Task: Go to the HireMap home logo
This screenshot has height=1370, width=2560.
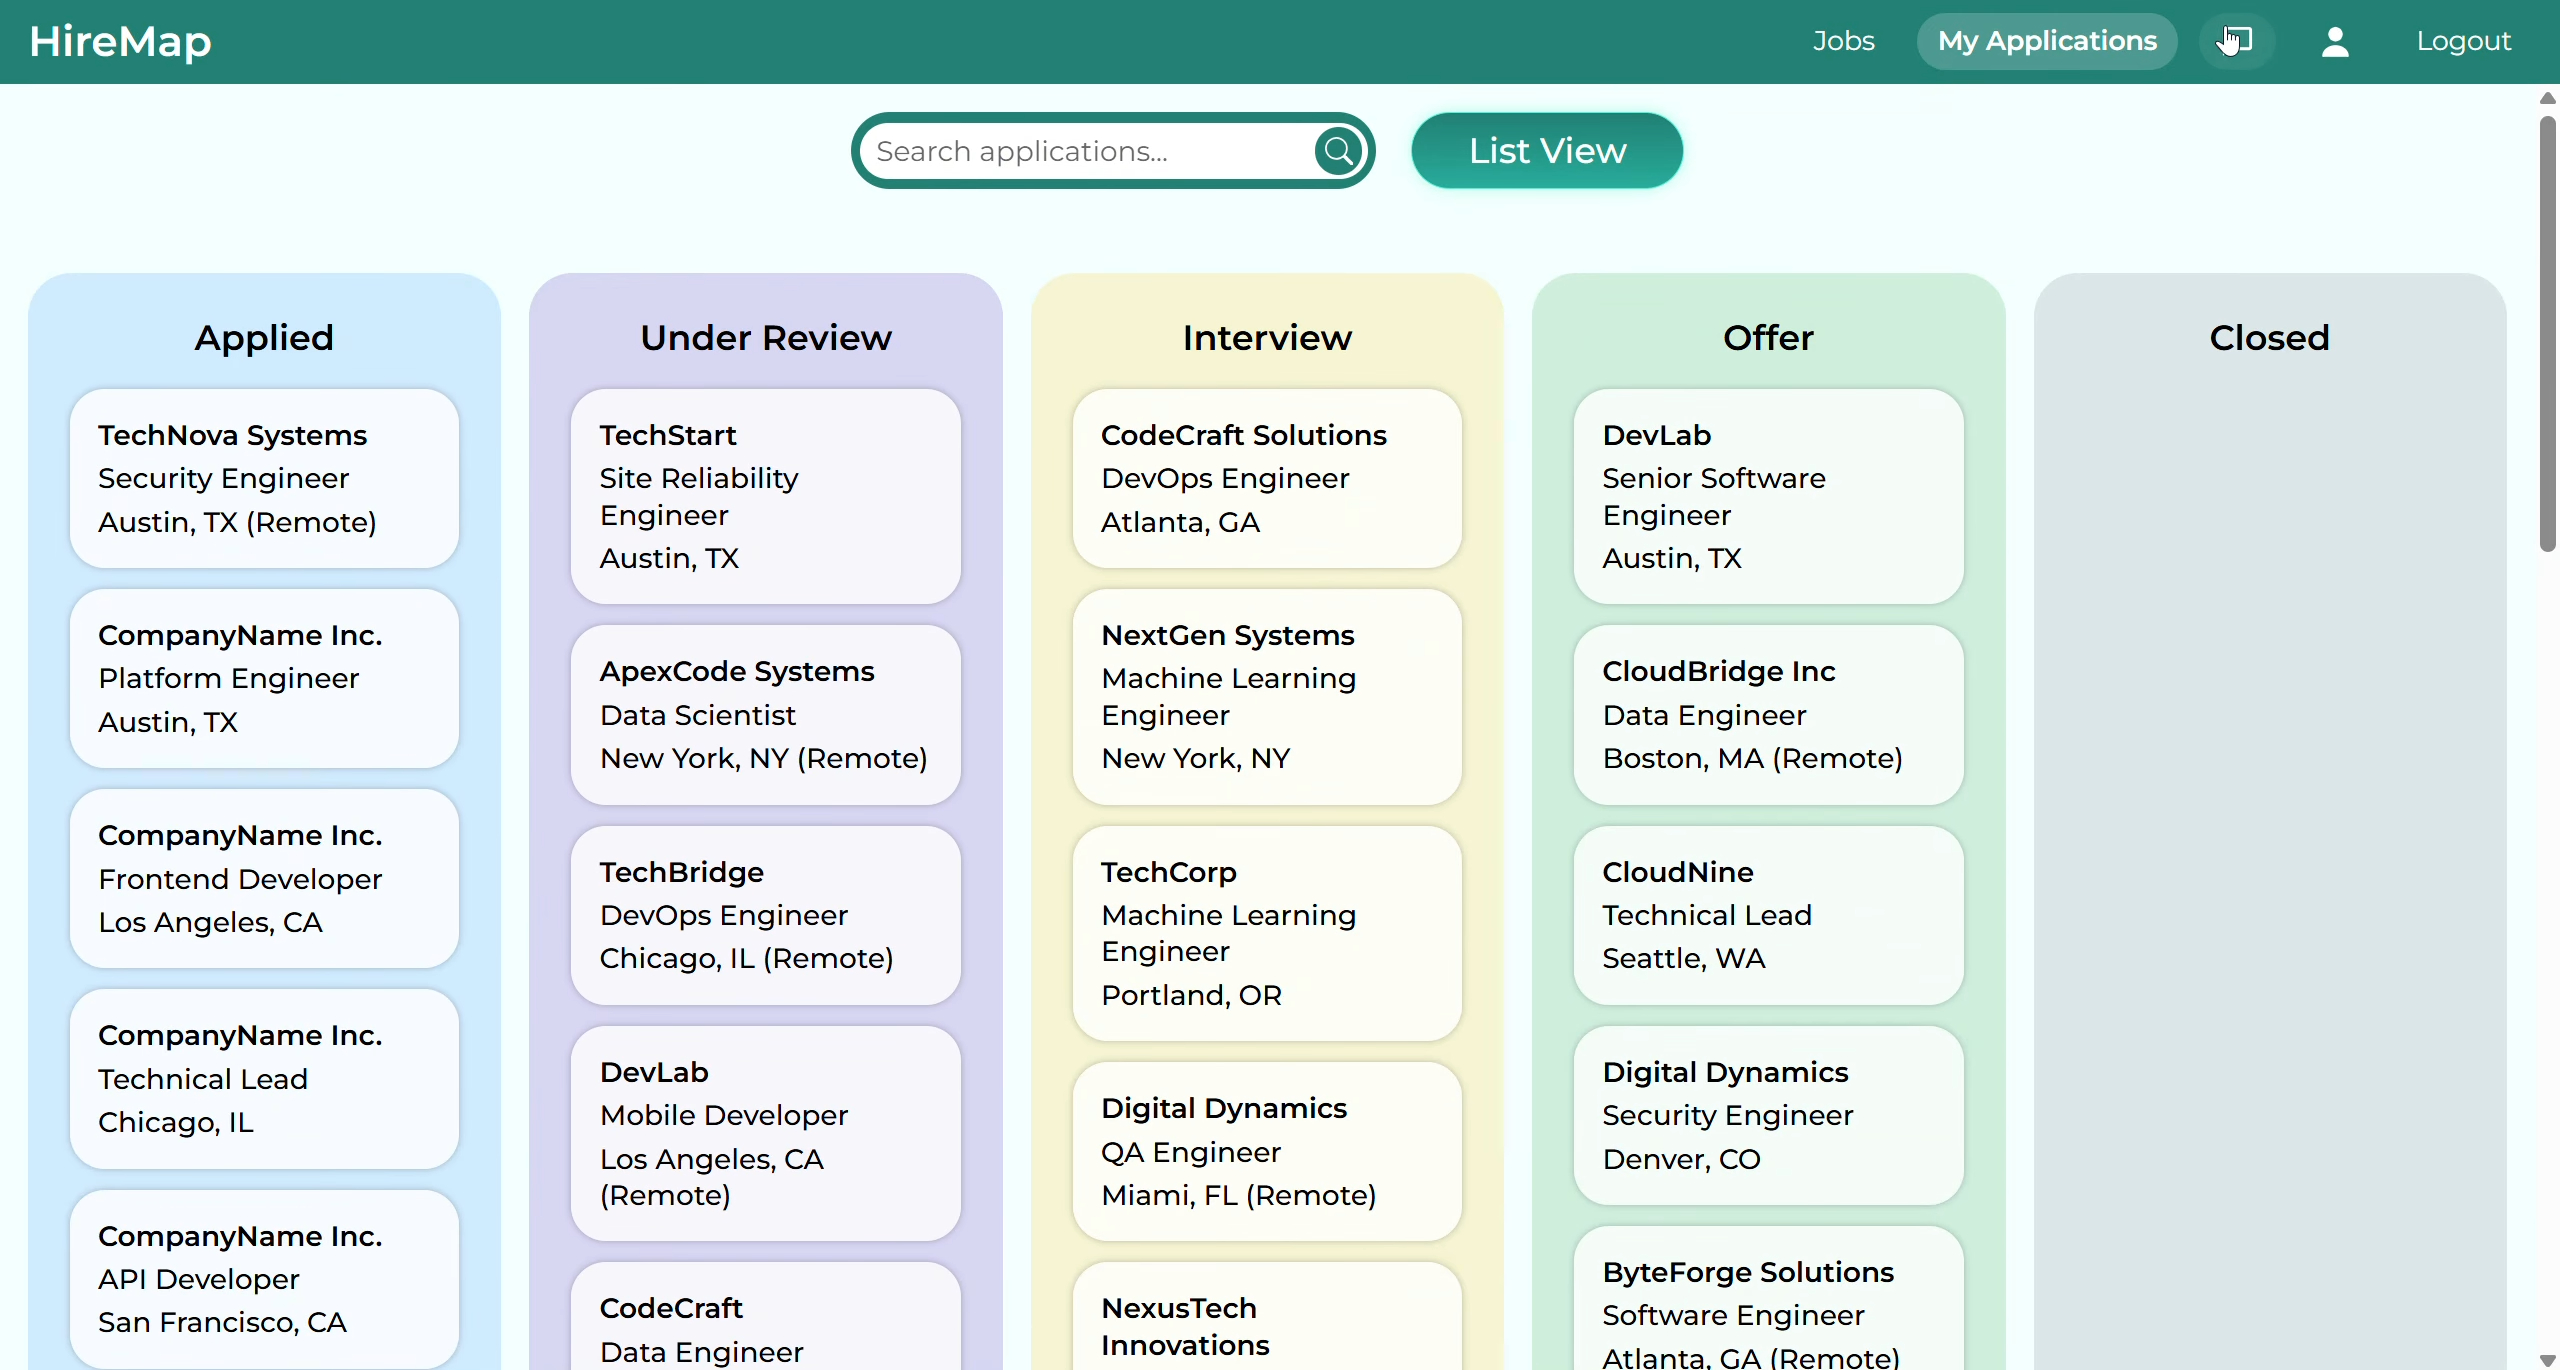Action: click(120, 41)
